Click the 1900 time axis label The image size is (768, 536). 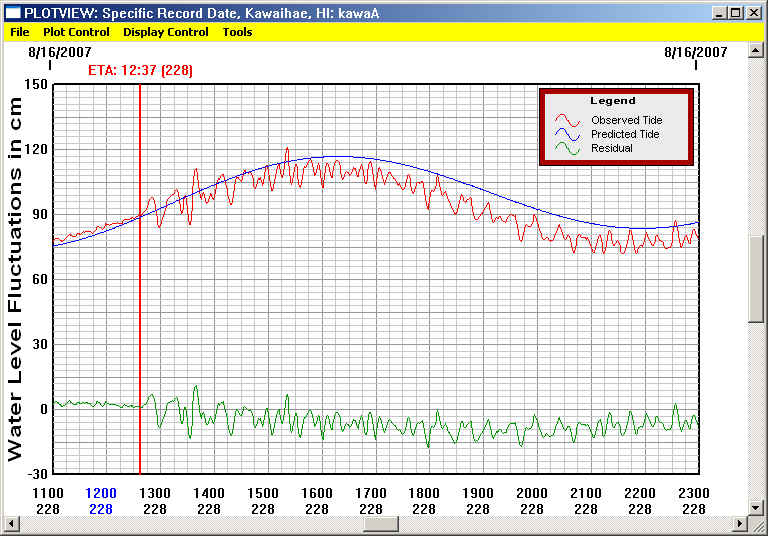click(x=478, y=493)
